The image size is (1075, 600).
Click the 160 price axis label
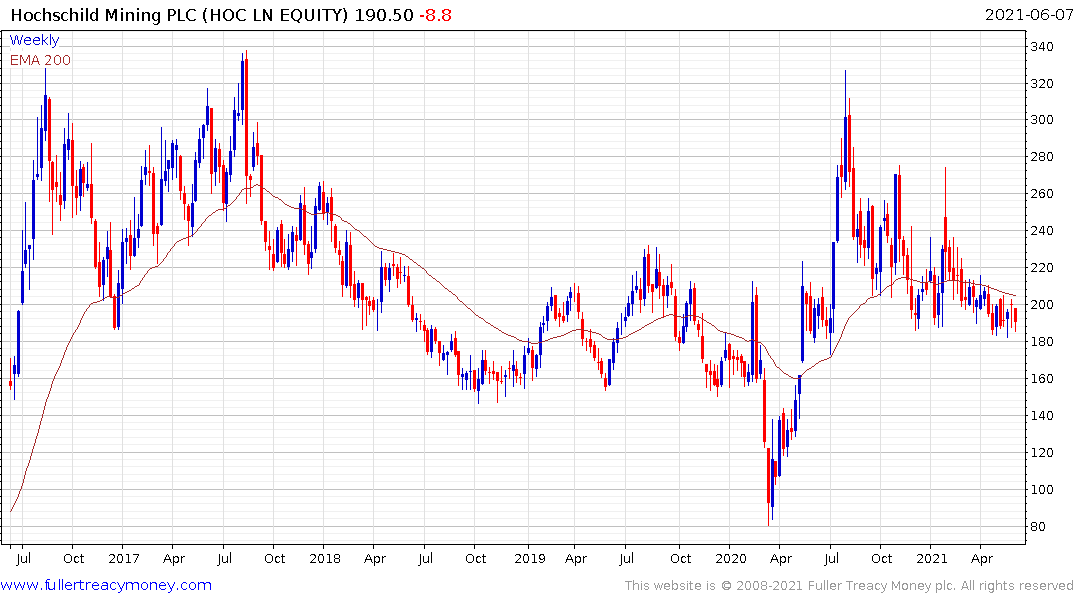click(x=1042, y=379)
